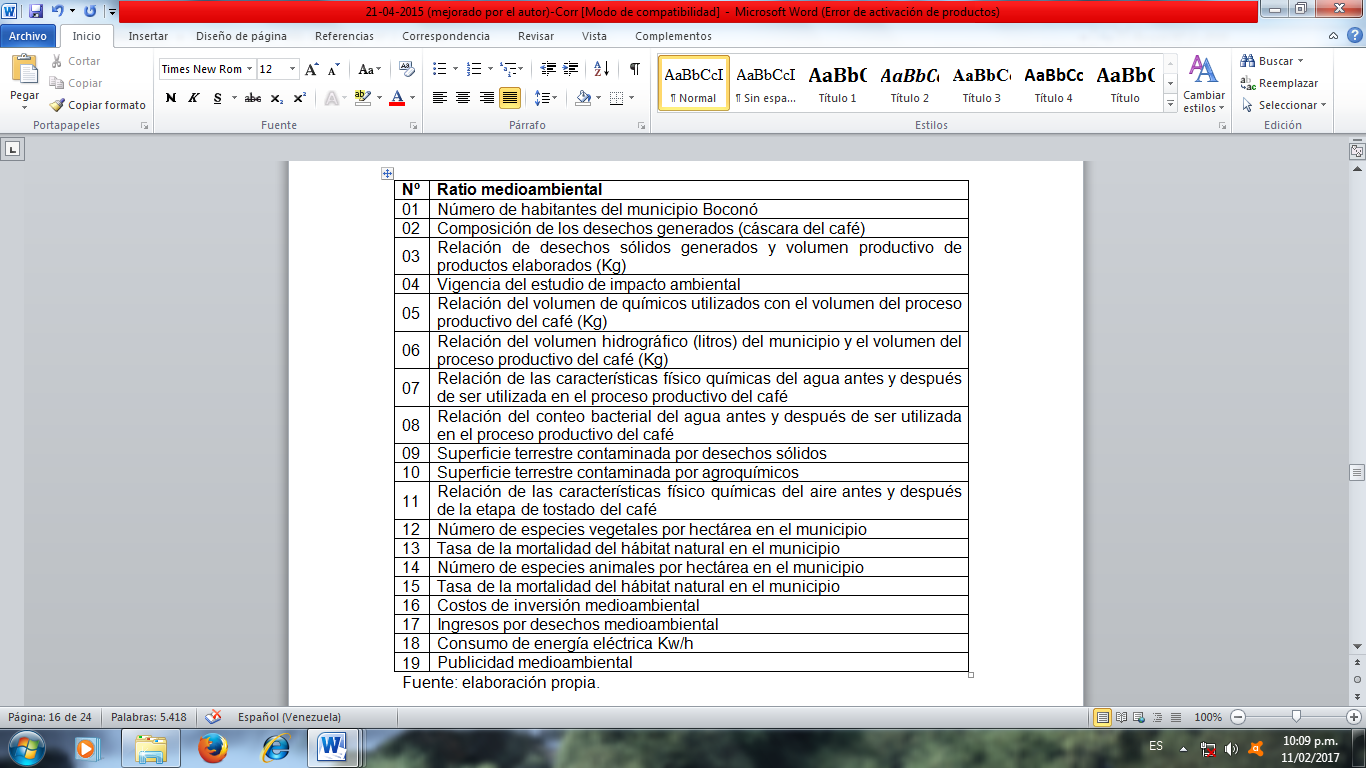
Task: Toggle show paragraph marks (¶)
Action: point(634,69)
